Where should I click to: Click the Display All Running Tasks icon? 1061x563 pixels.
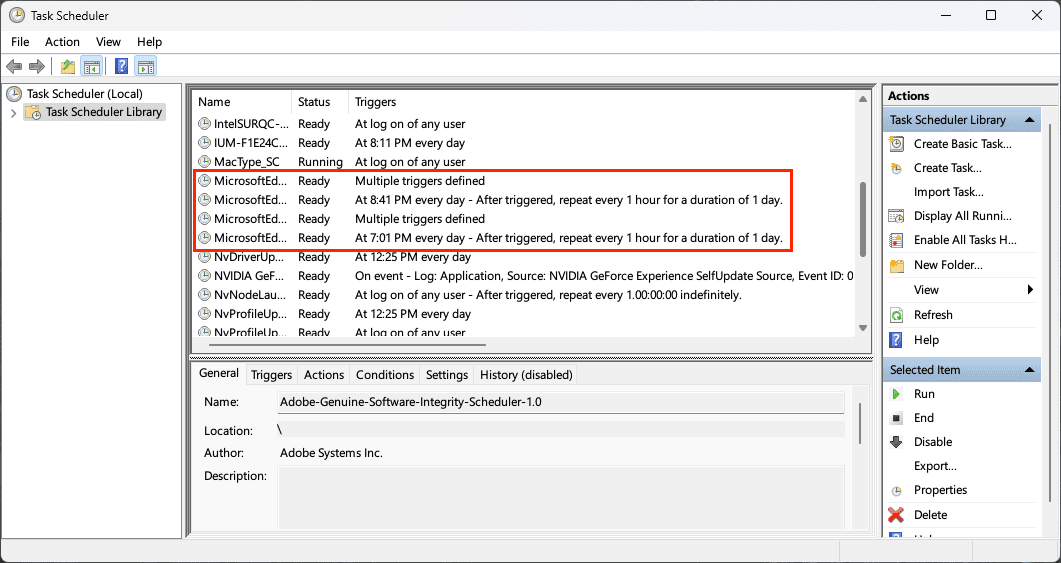(x=896, y=216)
